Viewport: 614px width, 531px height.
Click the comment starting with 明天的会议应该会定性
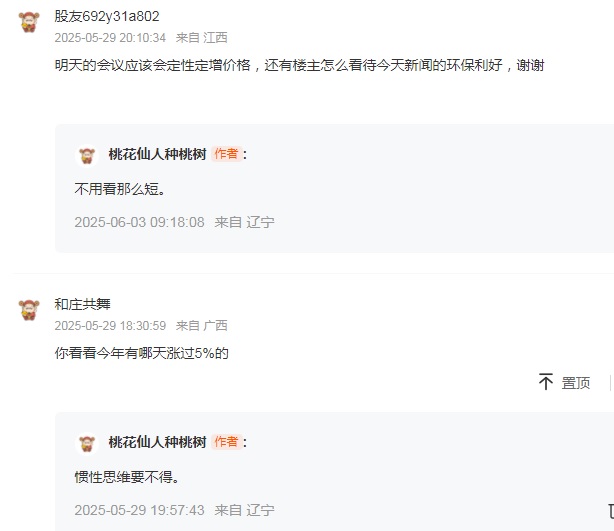pyautogui.click(x=299, y=65)
